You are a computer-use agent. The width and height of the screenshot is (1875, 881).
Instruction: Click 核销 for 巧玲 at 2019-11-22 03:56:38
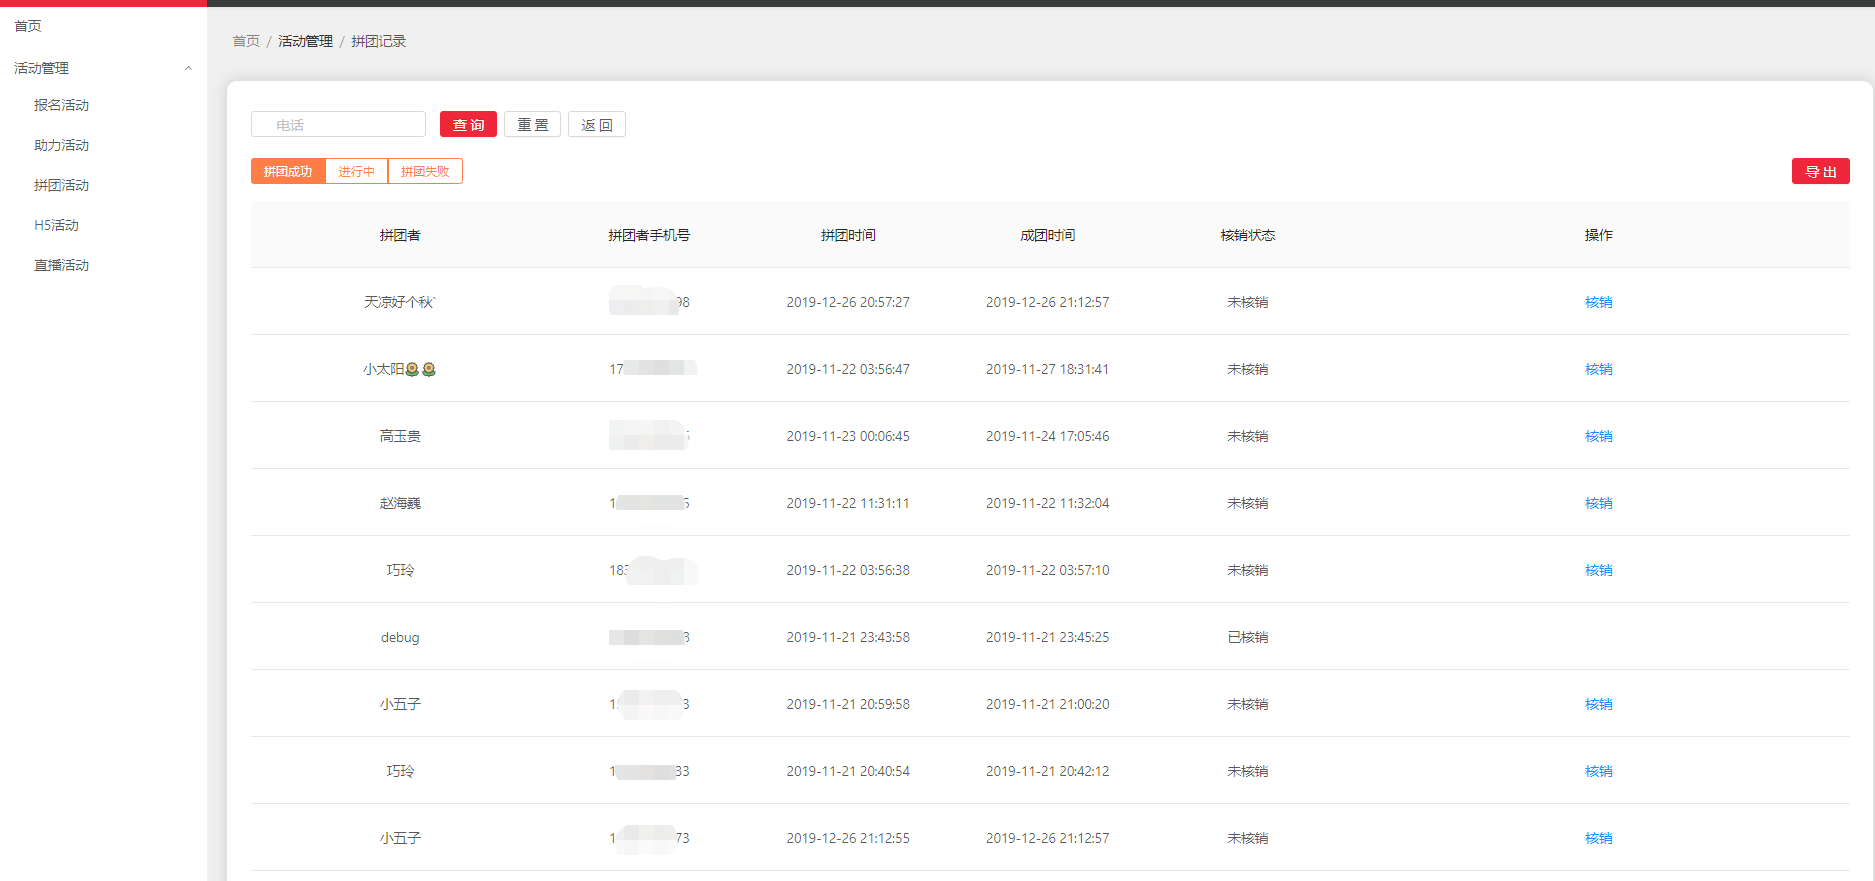coord(1598,570)
